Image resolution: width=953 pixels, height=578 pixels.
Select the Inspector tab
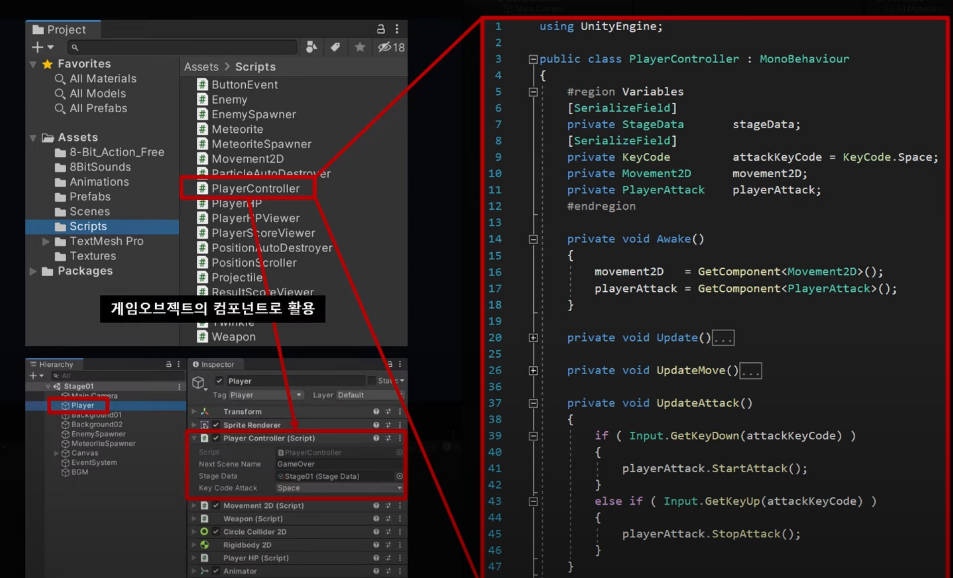point(214,364)
